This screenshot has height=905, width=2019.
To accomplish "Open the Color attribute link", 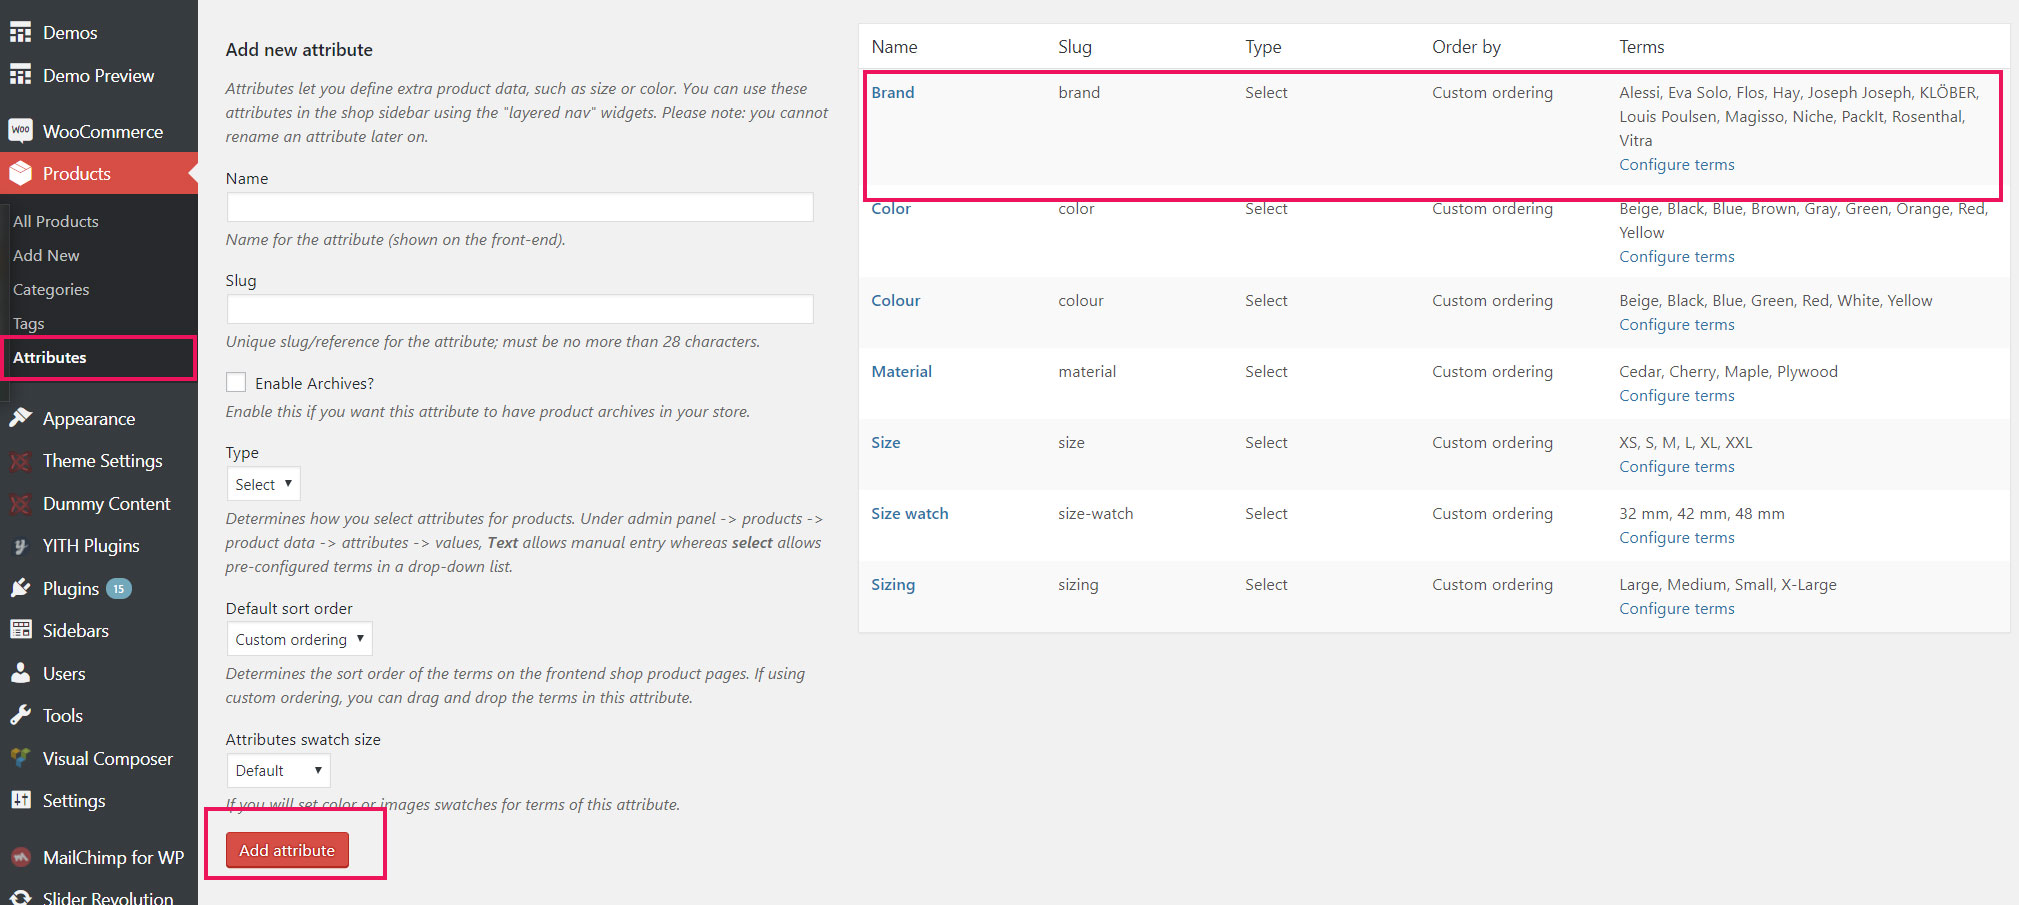I will pos(891,208).
